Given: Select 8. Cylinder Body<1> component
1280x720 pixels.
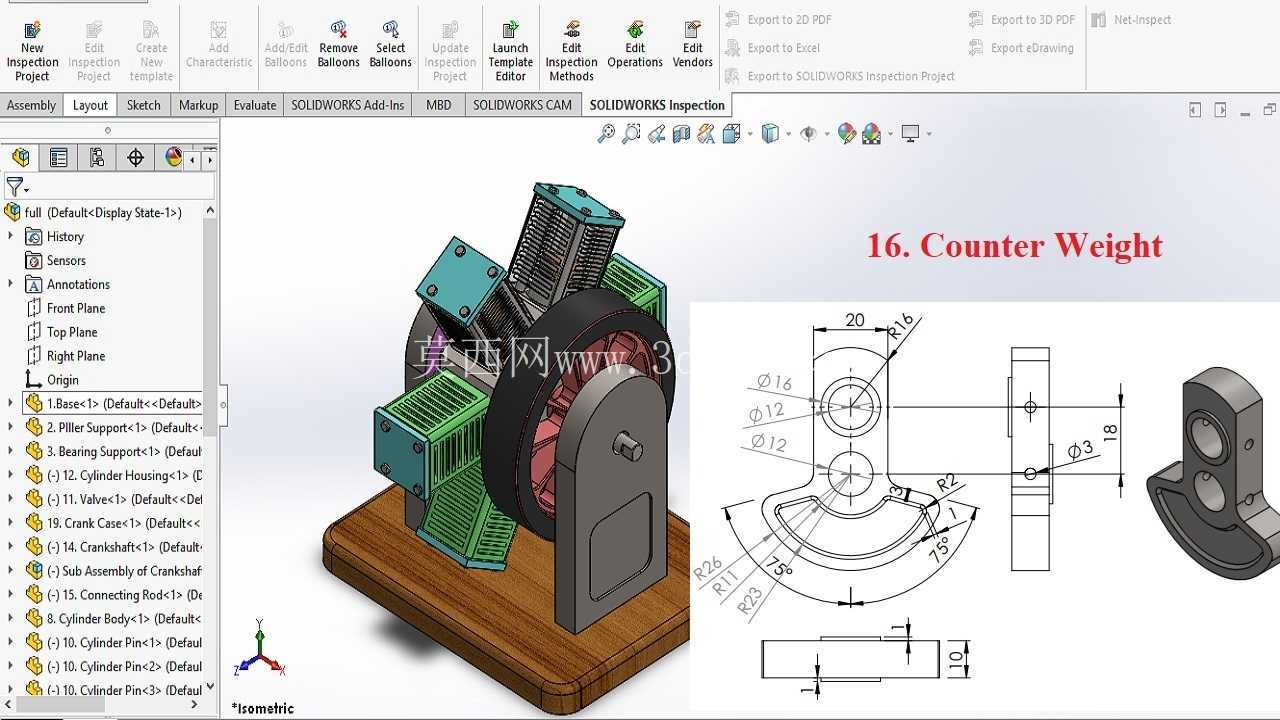Looking at the screenshot, I should (114, 618).
